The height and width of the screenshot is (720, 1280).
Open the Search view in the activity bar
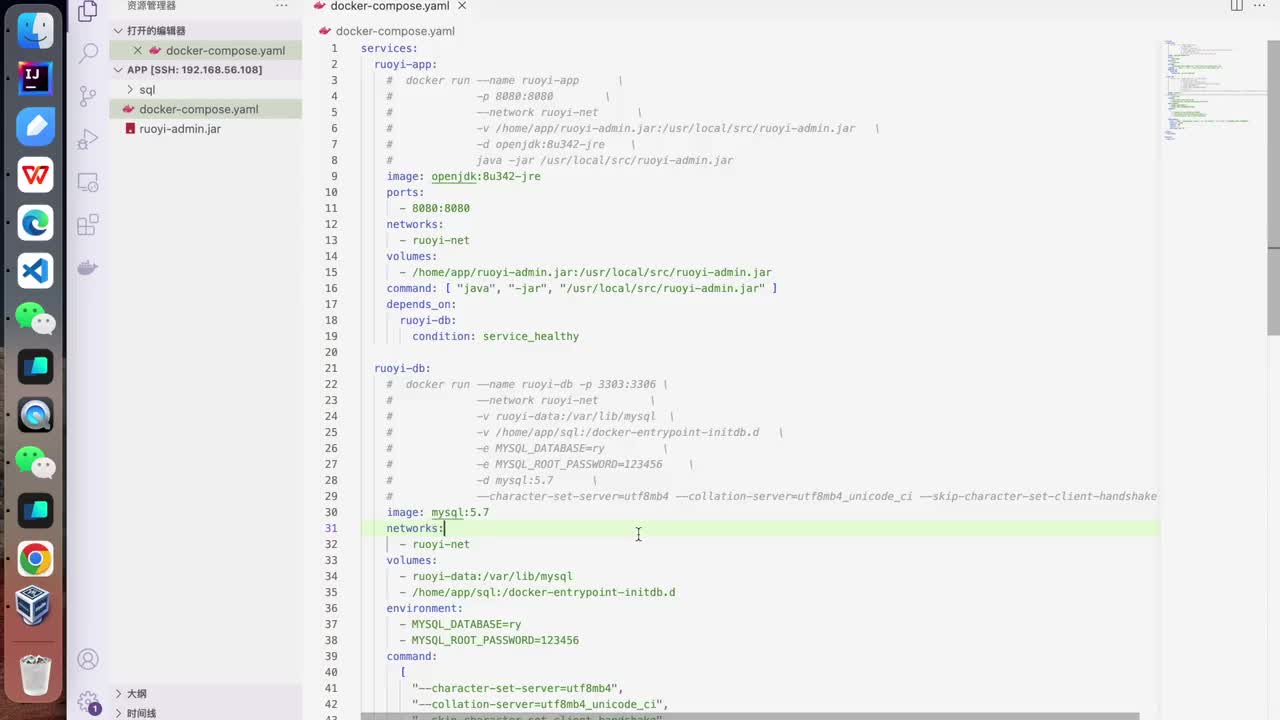pyautogui.click(x=88, y=52)
